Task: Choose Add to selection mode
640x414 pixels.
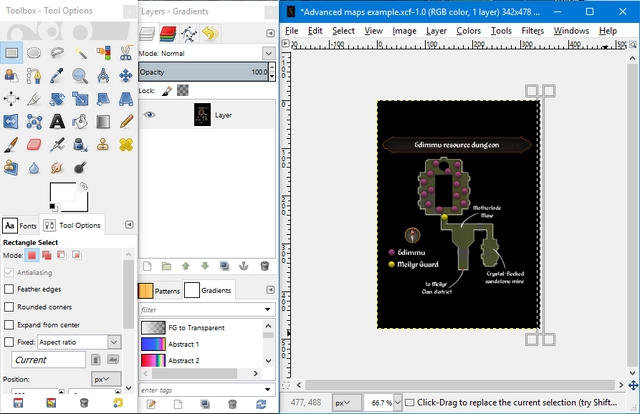Action: tap(47, 256)
